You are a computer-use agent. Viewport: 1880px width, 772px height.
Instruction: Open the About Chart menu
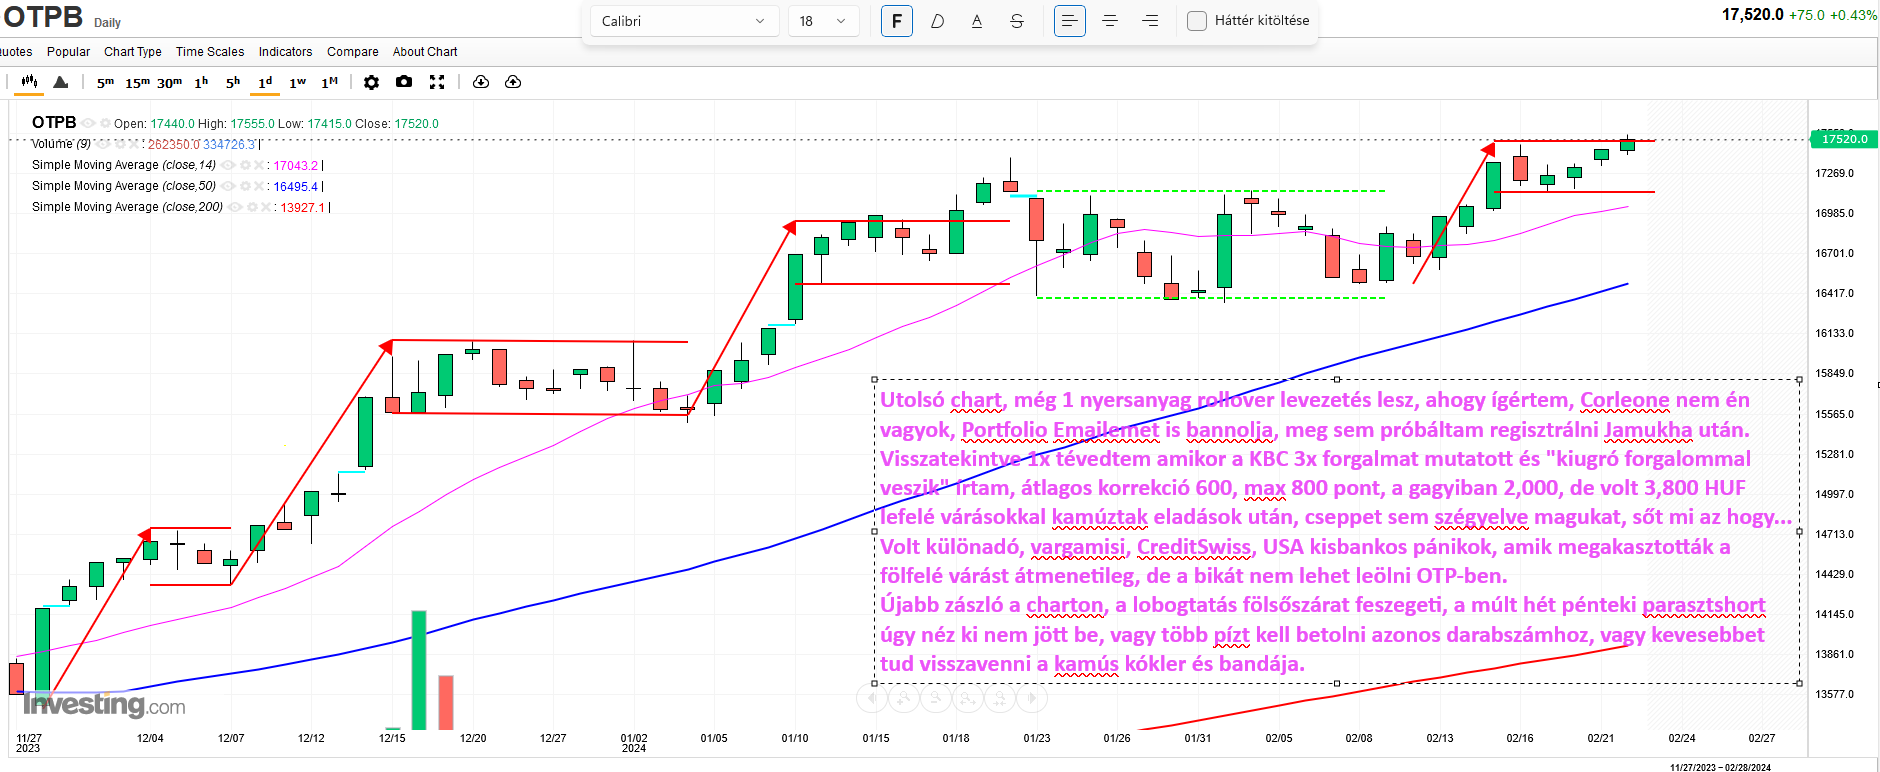click(x=425, y=52)
